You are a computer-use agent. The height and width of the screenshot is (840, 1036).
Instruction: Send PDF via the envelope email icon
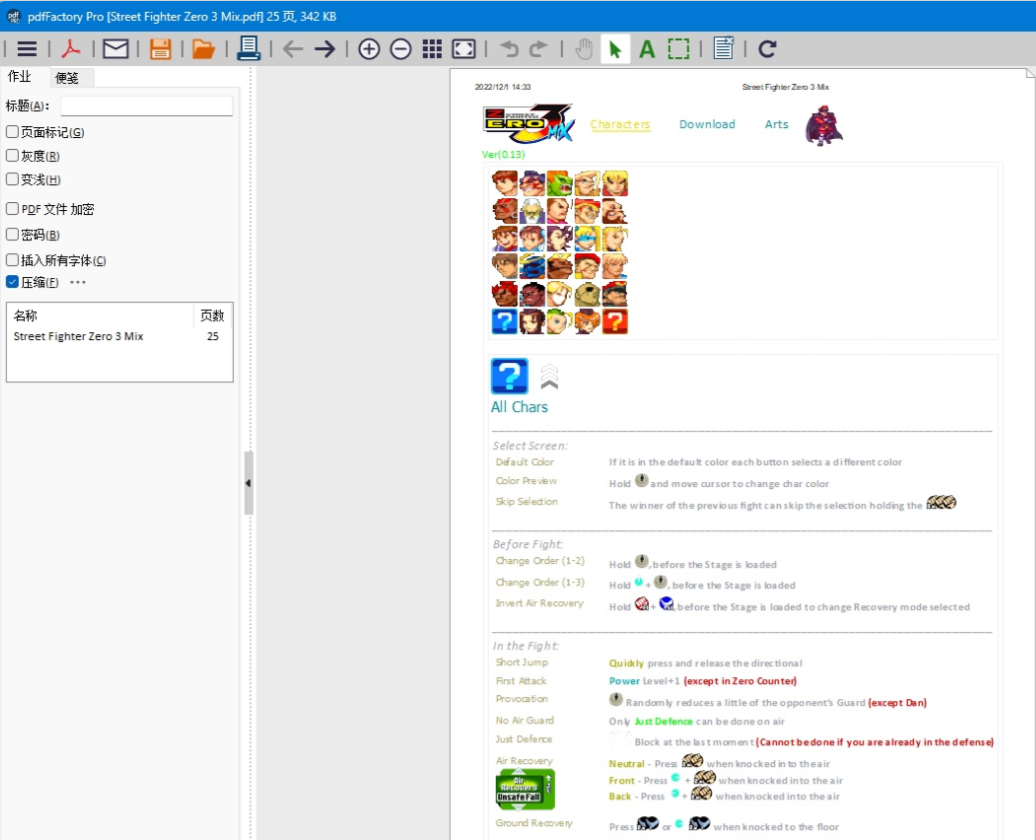tap(116, 49)
